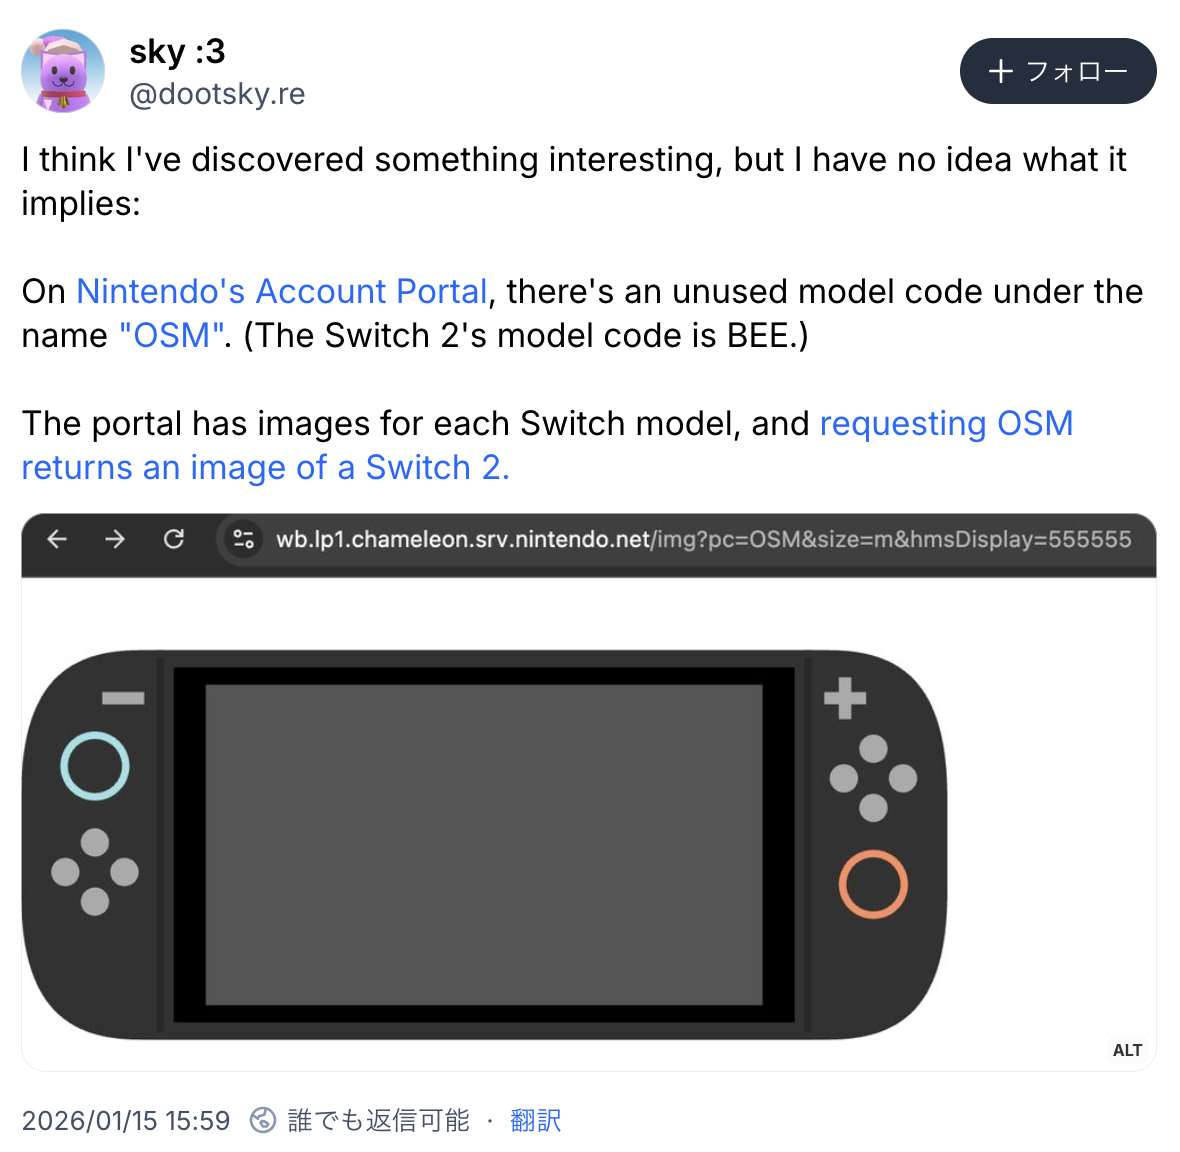
Task: Click site settings icon beside URL
Action: click(243, 540)
